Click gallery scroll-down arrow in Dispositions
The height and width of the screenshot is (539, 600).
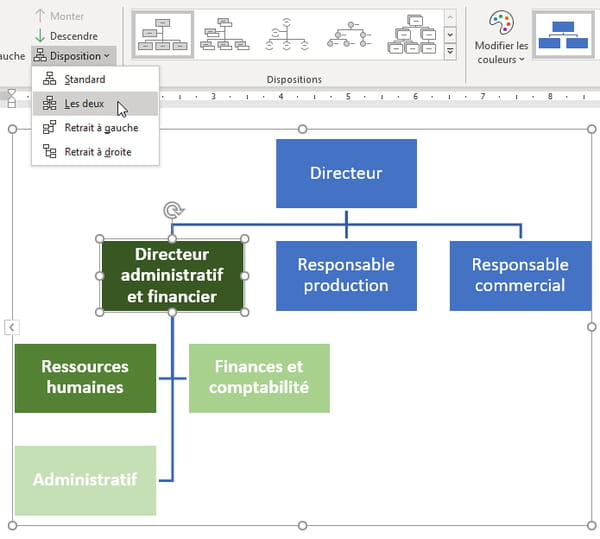click(x=450, y=35)
